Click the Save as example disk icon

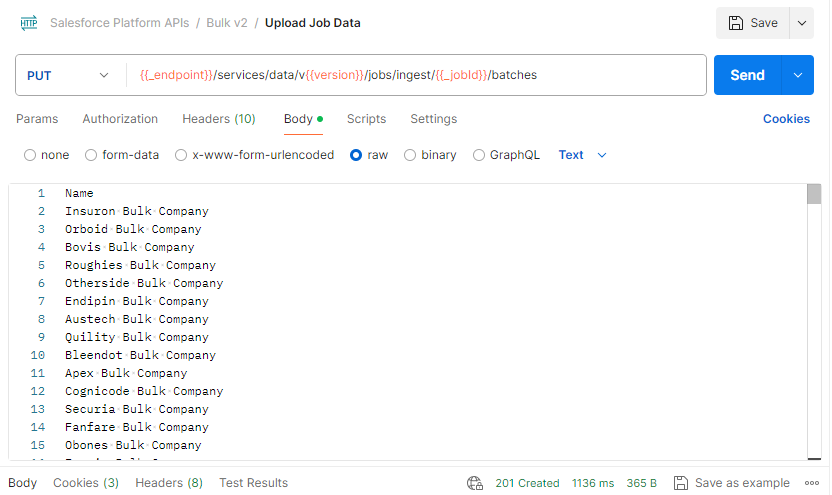(x=681, y=483)
